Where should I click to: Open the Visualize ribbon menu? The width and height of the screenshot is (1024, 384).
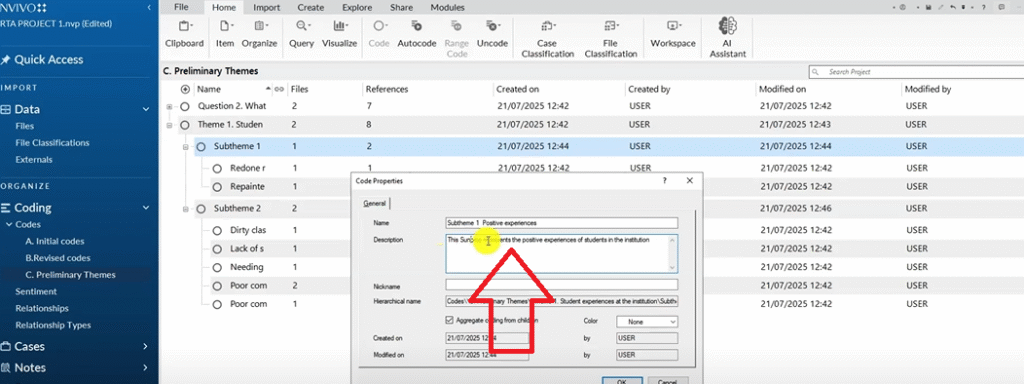click(x=340, y=34)
